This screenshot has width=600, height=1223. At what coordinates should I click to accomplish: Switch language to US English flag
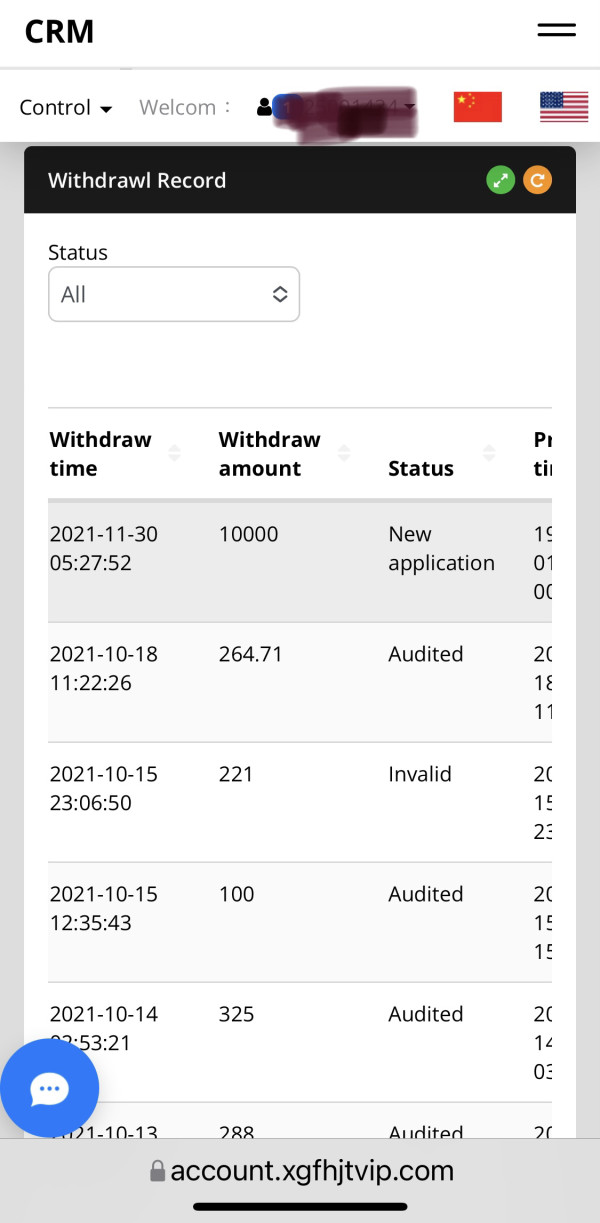(564, 106)
